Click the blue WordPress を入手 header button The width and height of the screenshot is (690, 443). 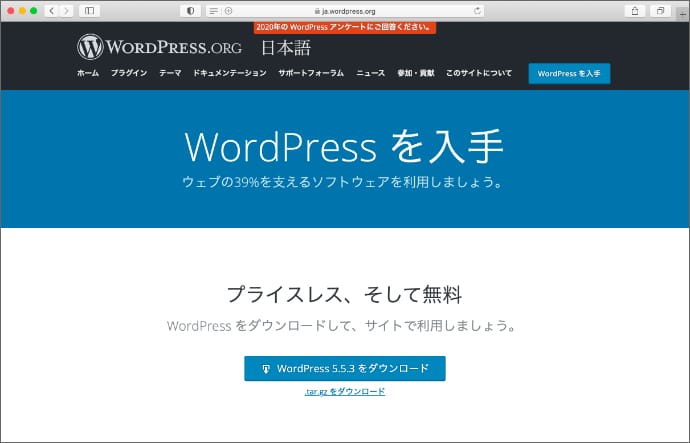[x=569, y=73]
